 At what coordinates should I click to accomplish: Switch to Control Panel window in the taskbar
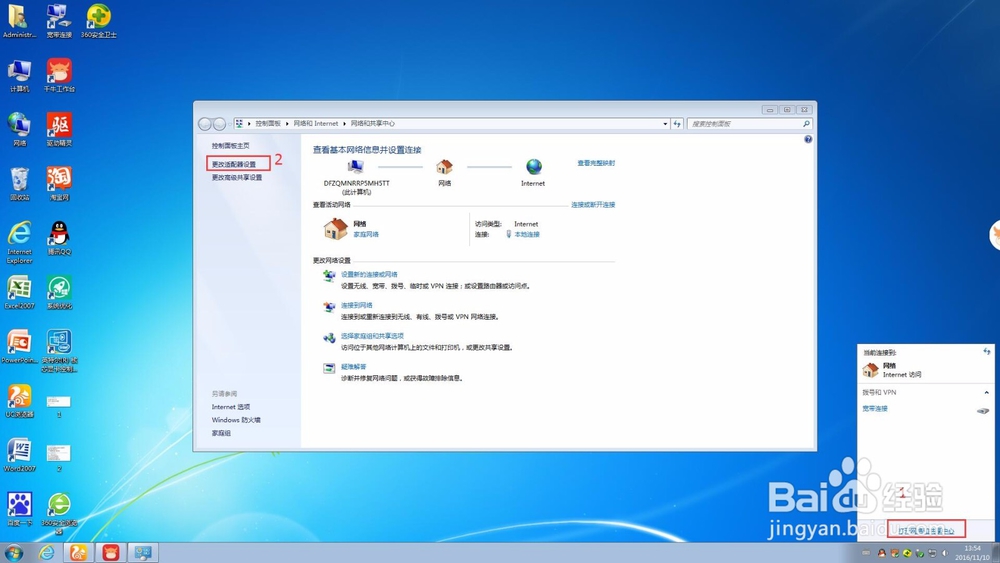tap(143, 552)
